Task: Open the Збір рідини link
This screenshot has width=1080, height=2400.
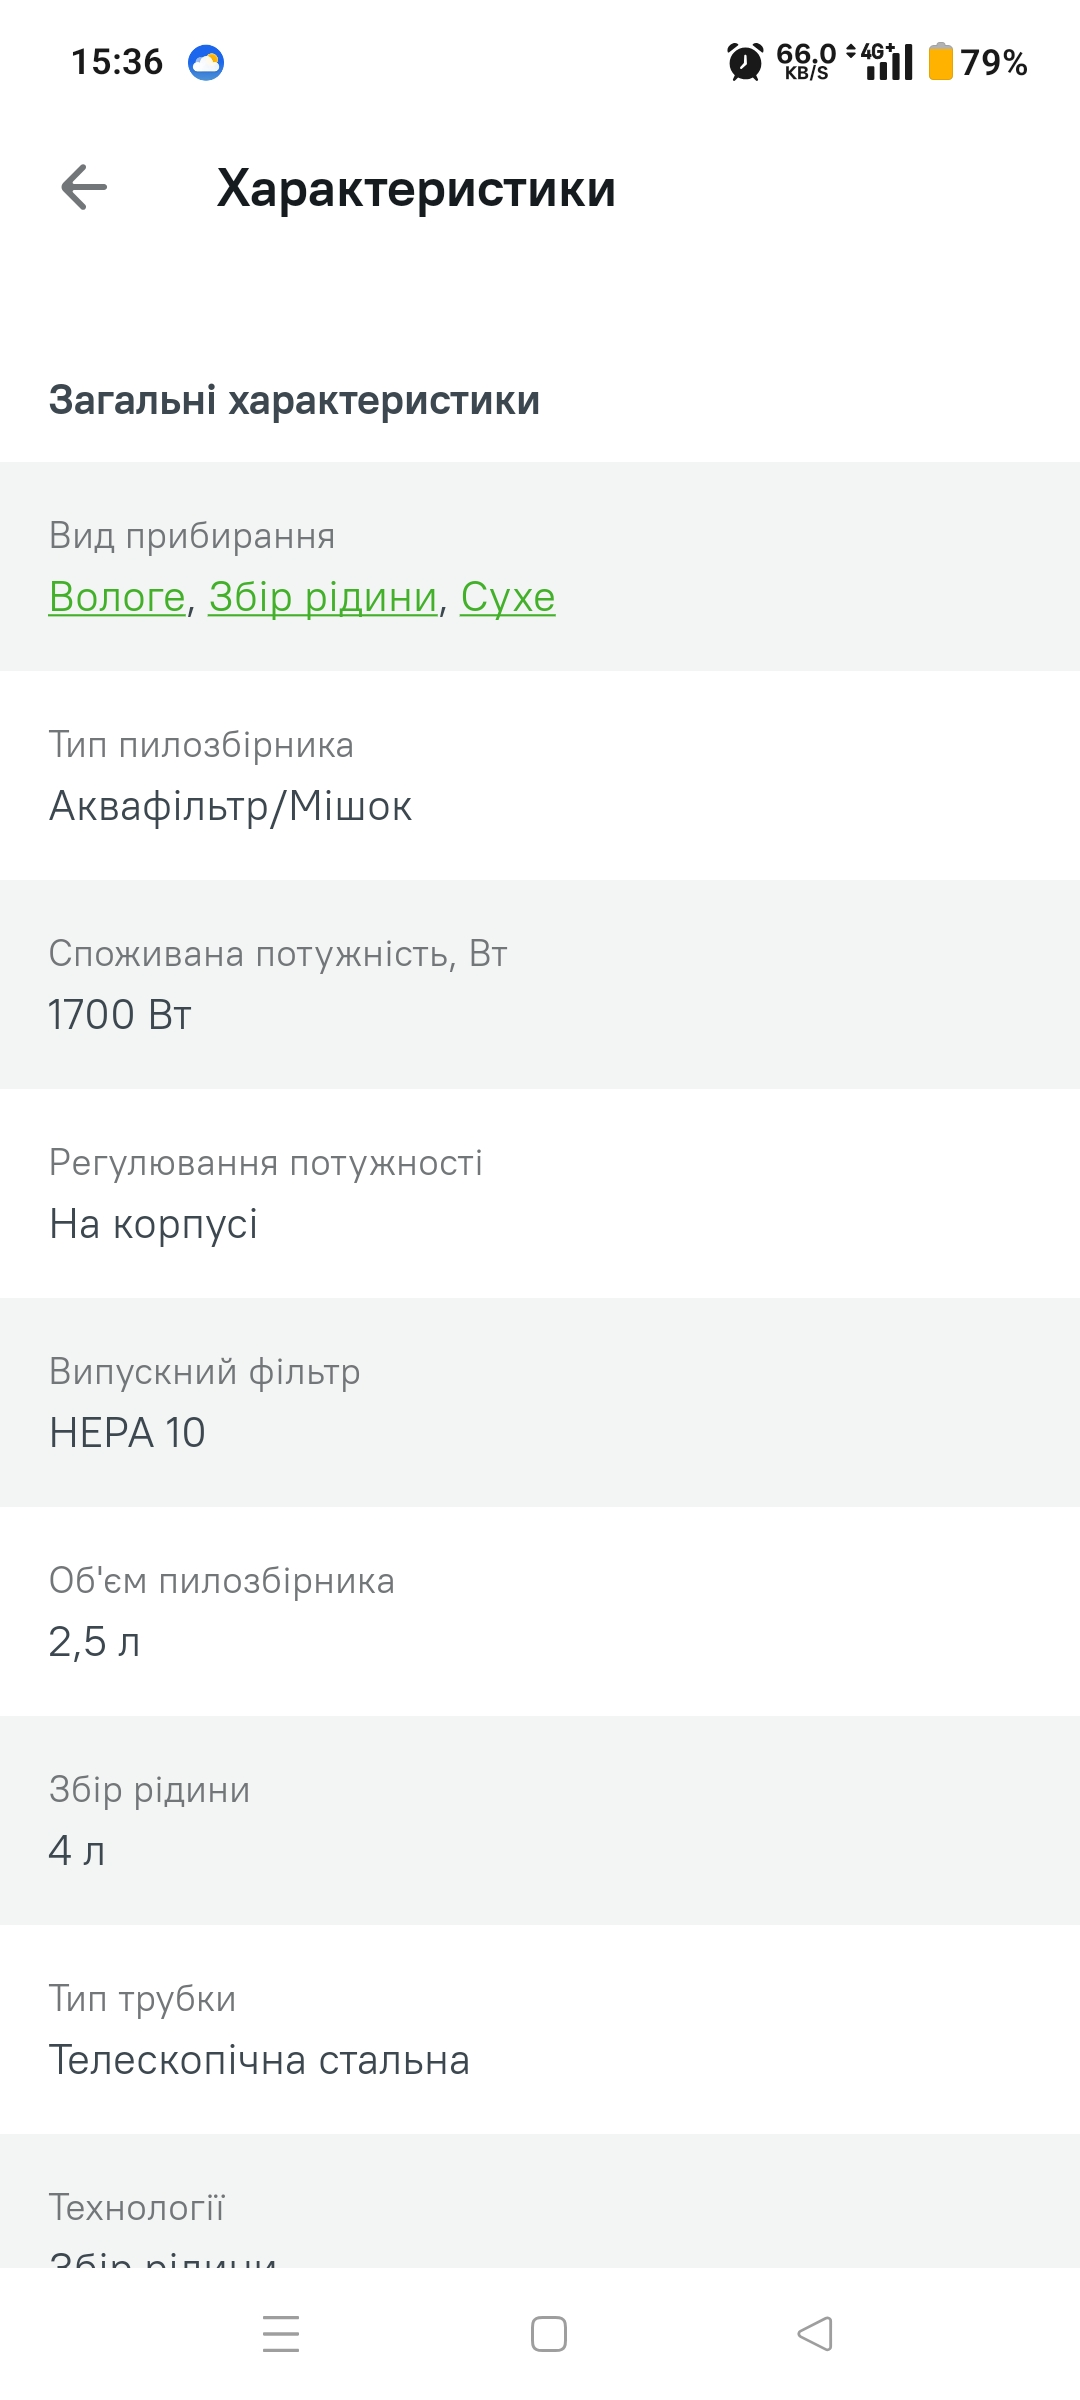Action: [x=323, y=597]
